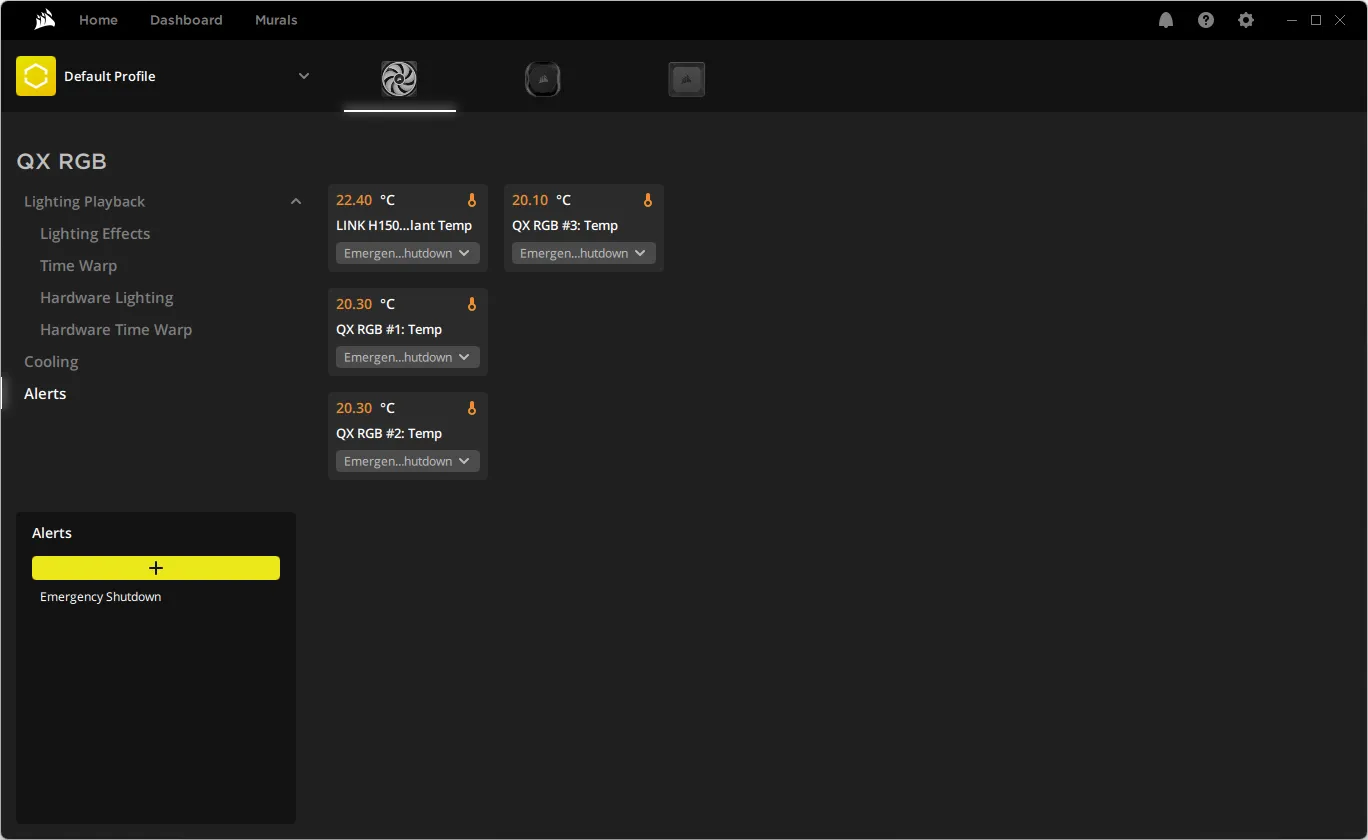Maximize the iCUE window
Image resolution: width=1368 pixels, height=840 pixels.
1316,20
